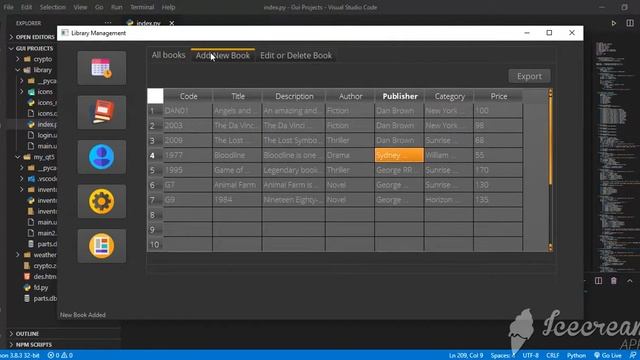Click the 'Horizon' category cell in row 7
The height and width of the screenshot is (360, 640).
pos(449,200)
